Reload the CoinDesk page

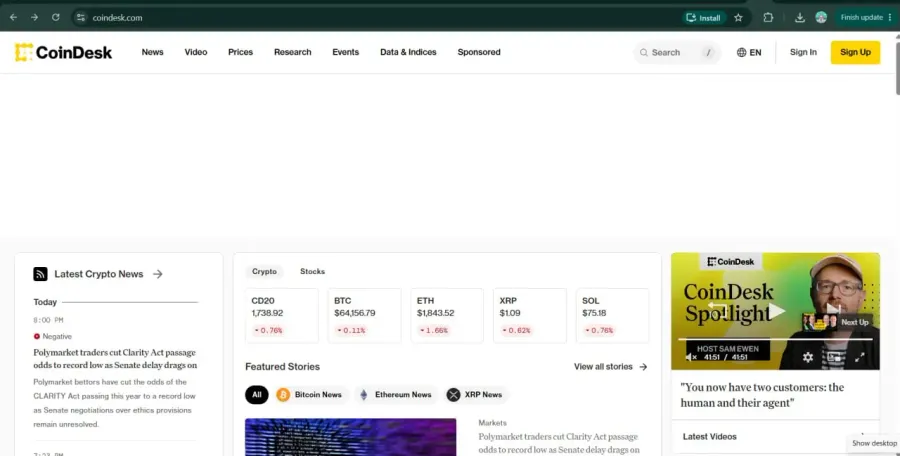point(56,17)
